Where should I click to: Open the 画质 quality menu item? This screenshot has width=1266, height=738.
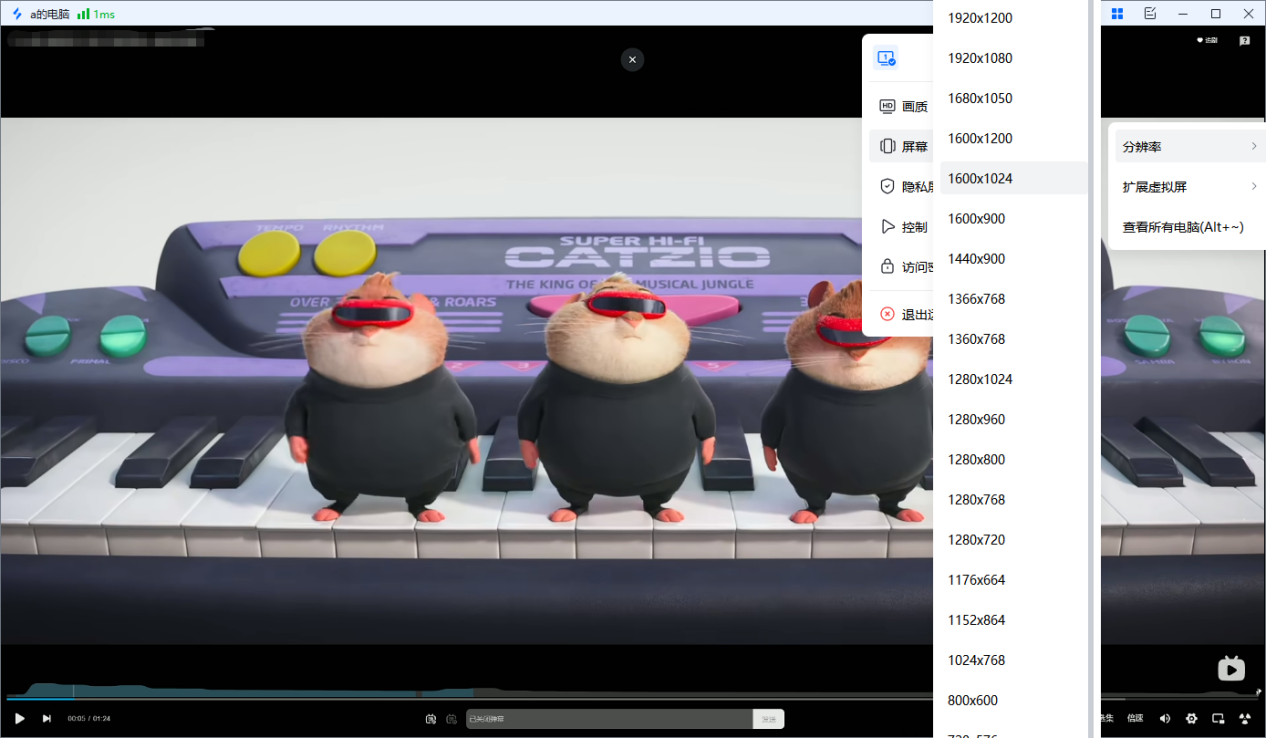coord(903,106)
